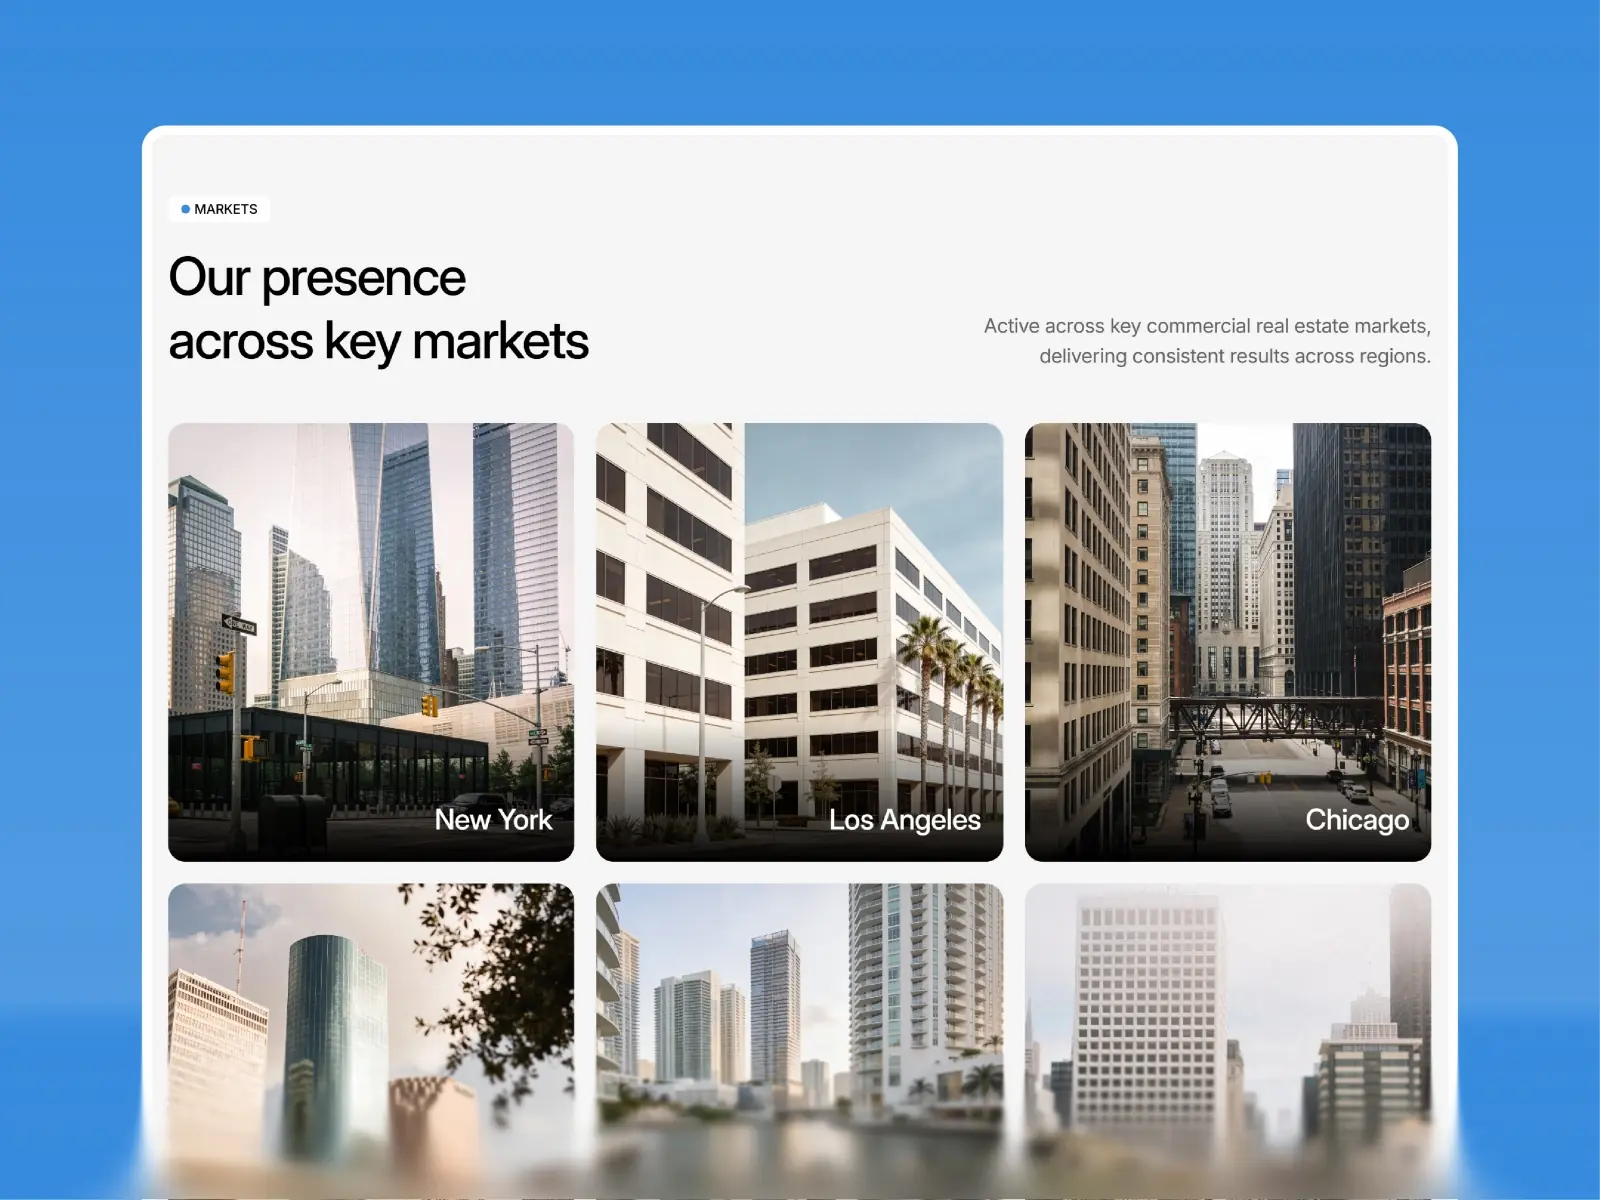
Task: Open the Los Angeles market card
Action: 799,642
